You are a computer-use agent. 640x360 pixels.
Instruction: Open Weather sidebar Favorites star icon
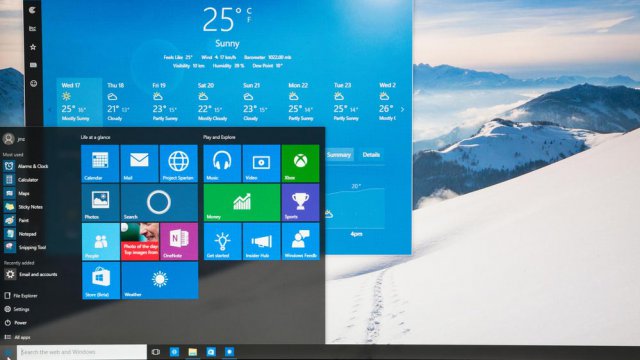(x=33, y=47)
